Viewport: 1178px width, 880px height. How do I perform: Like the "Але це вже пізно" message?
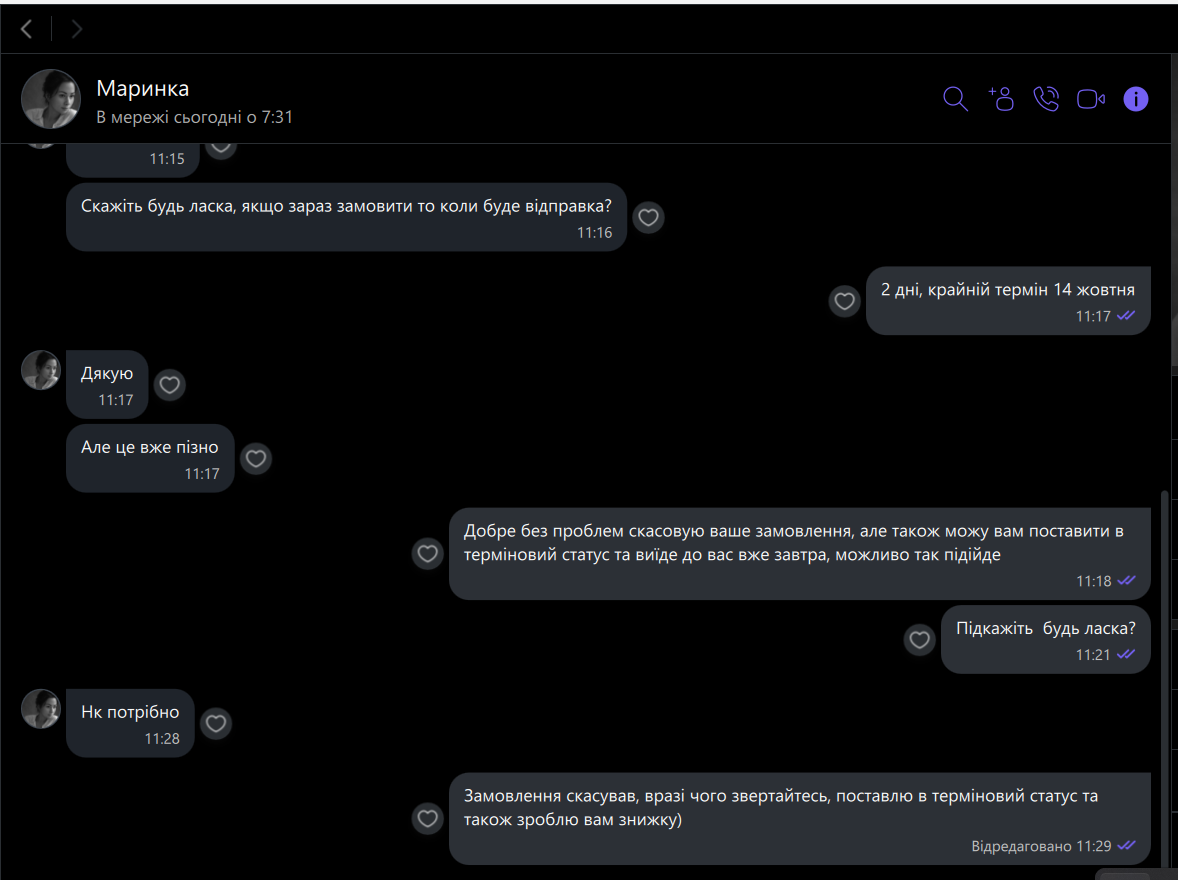point(256,458)
